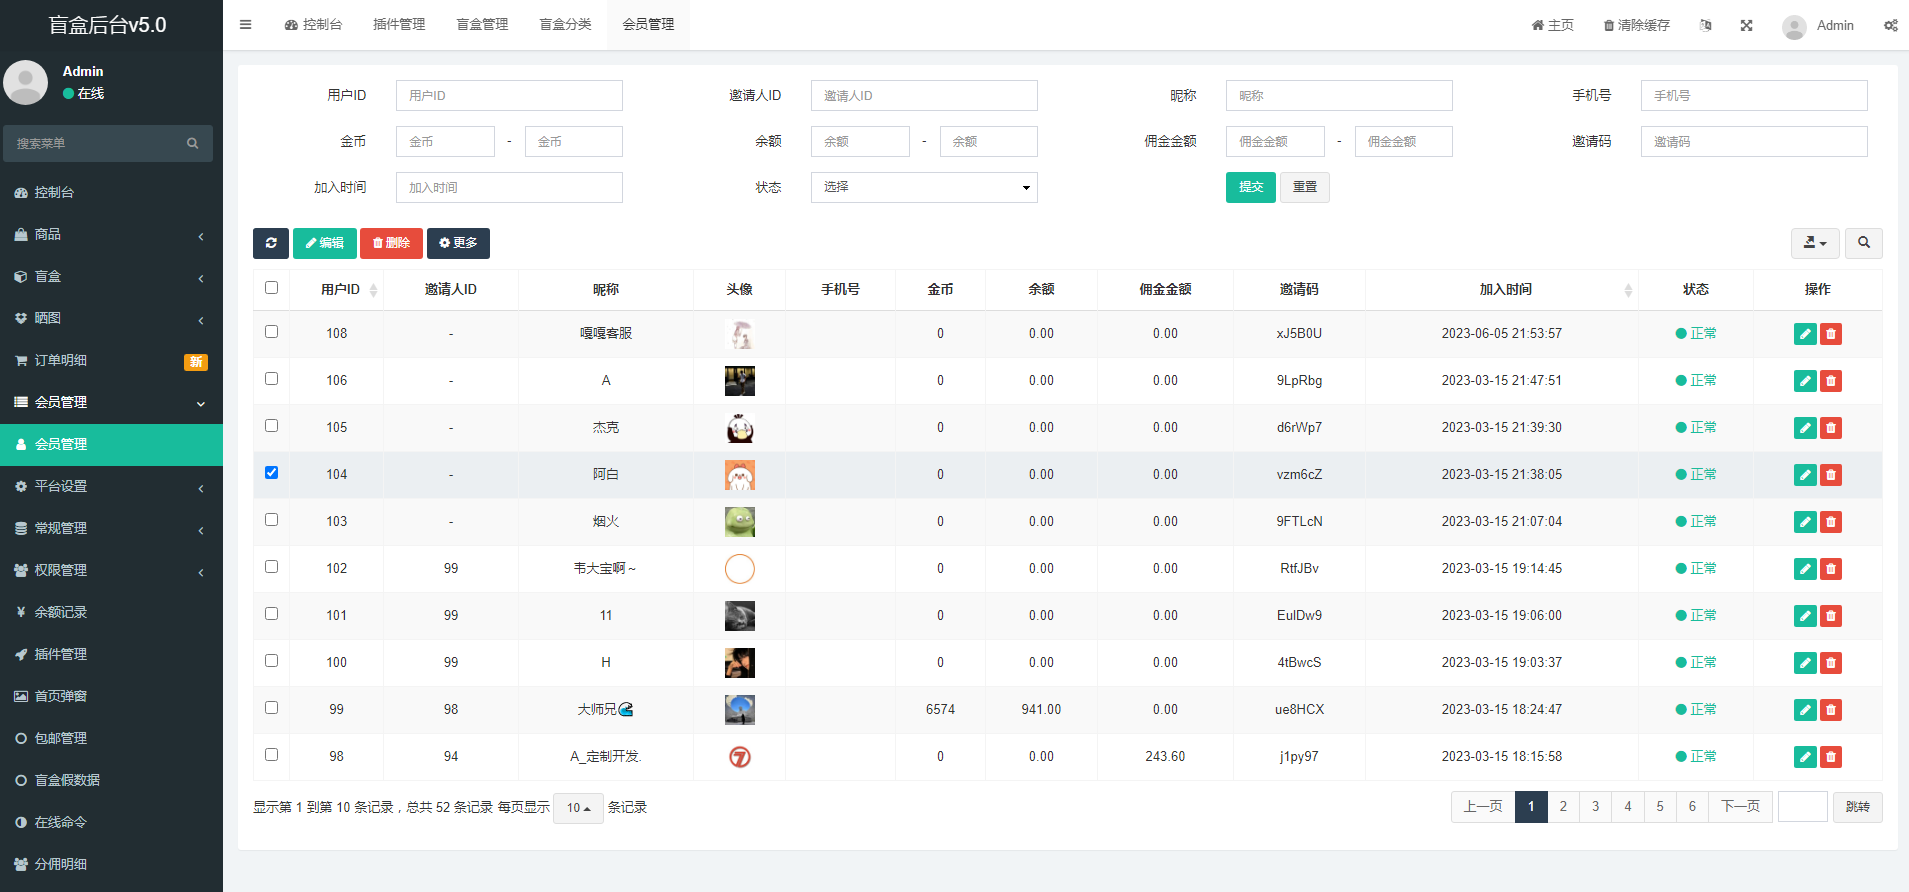Click edit pencil icon for user 108
This screenshot has width=1909, height=892.
click(1804, 334)
